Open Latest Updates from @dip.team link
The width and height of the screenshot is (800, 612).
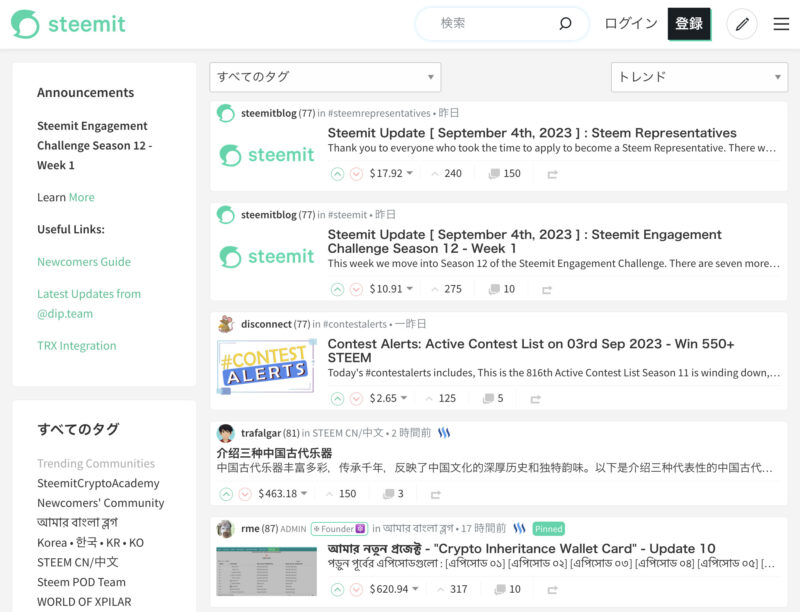[x=89, y=303]
